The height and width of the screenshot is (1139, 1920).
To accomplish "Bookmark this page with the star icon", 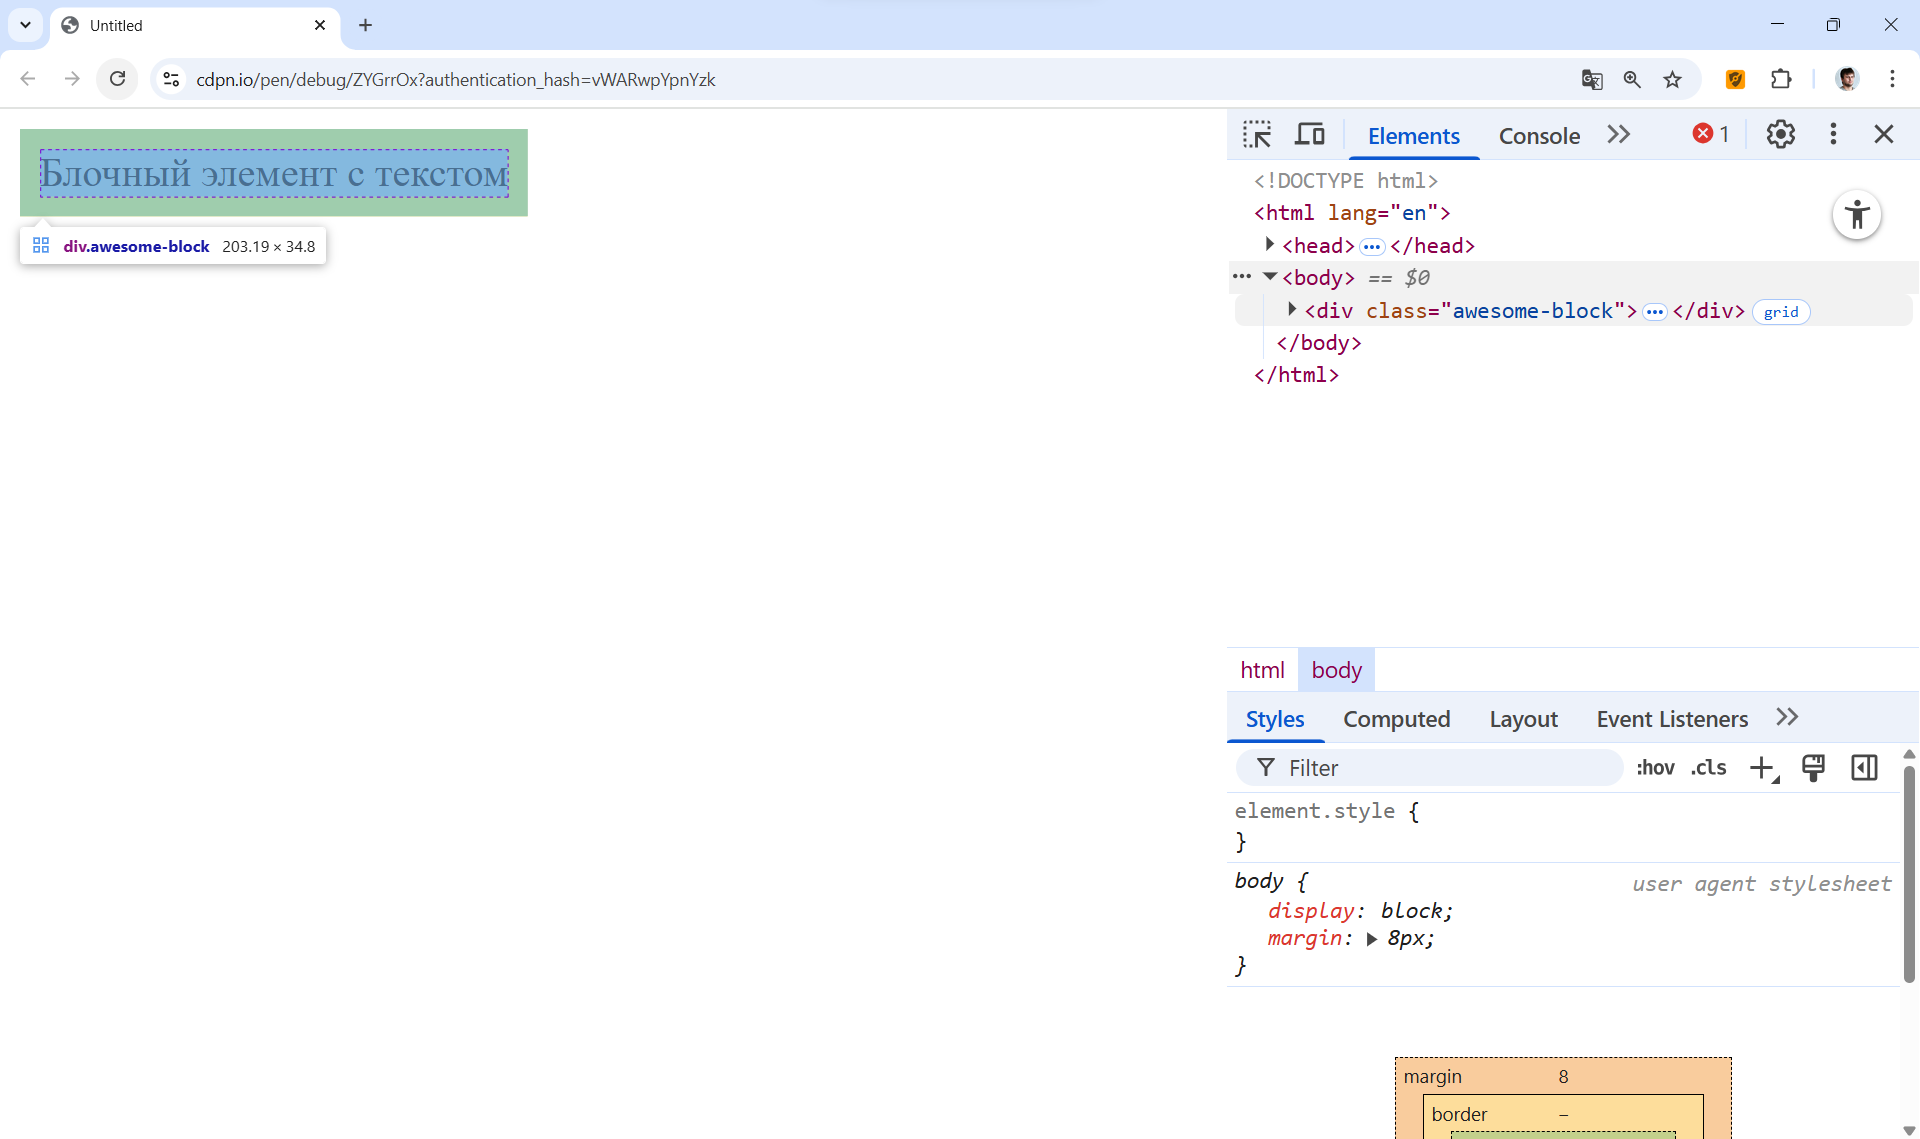I will pyautogui.click(x=1672, y=80).
